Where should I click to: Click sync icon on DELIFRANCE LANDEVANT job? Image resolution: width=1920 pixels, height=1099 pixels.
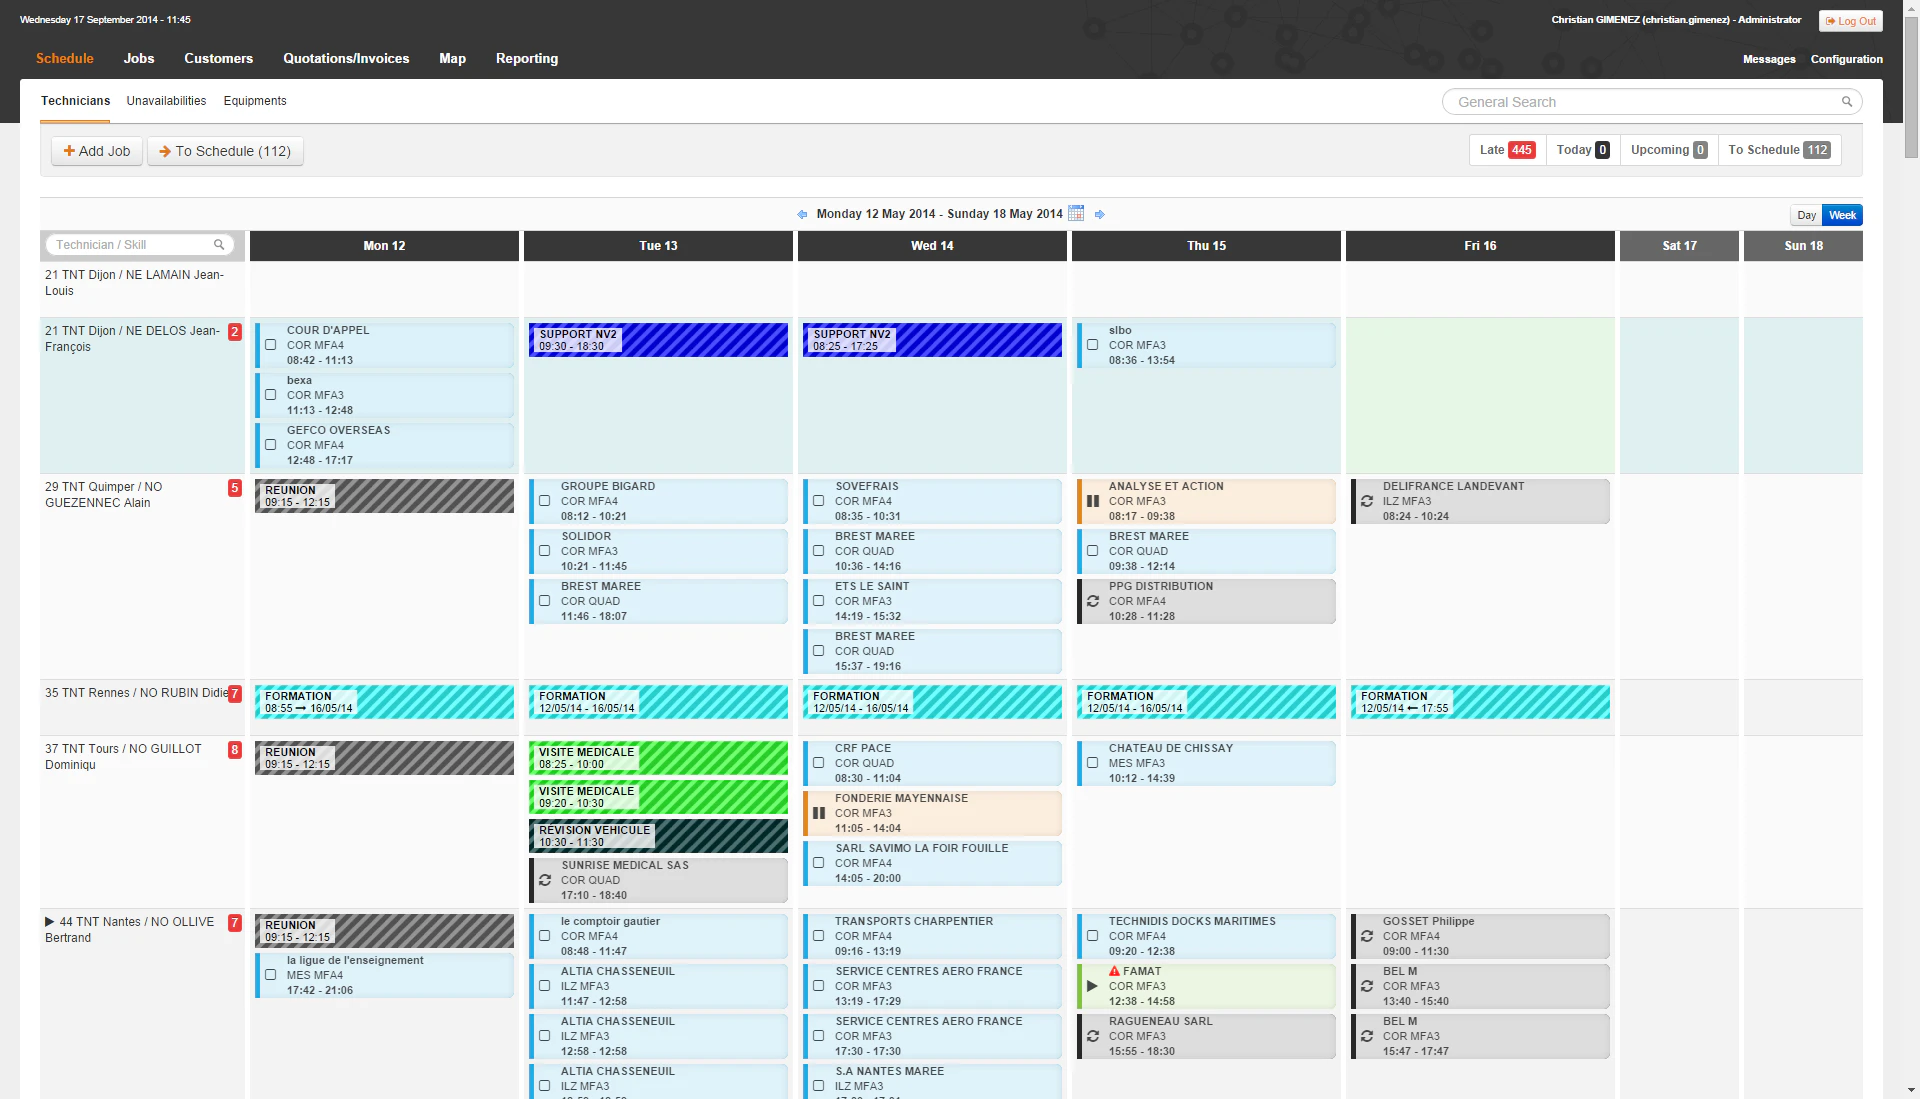[x=1367, y=501]
